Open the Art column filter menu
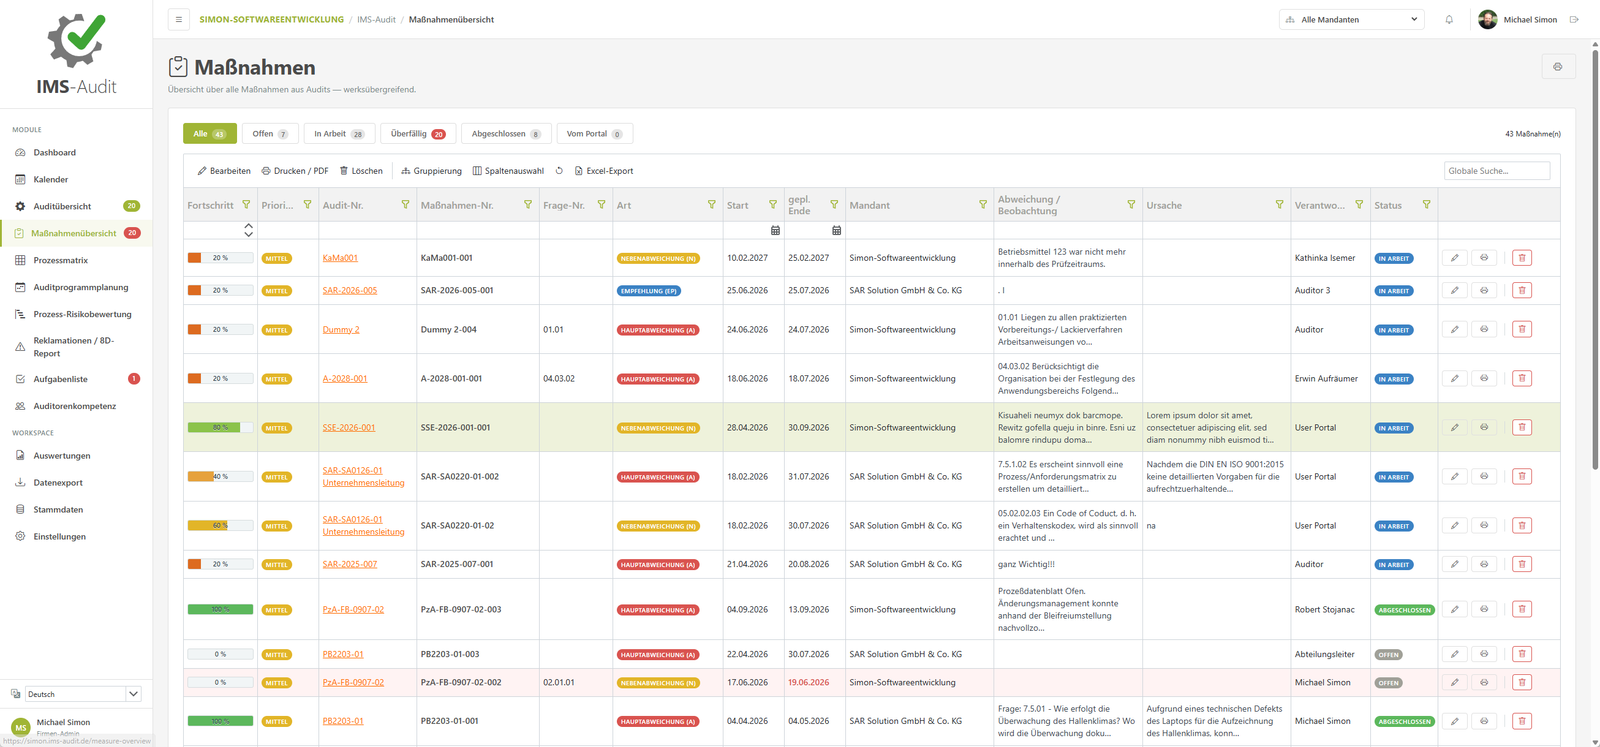Image resolution: width=1600 pixels, height=747 pixels. click(x=711, y=205)
